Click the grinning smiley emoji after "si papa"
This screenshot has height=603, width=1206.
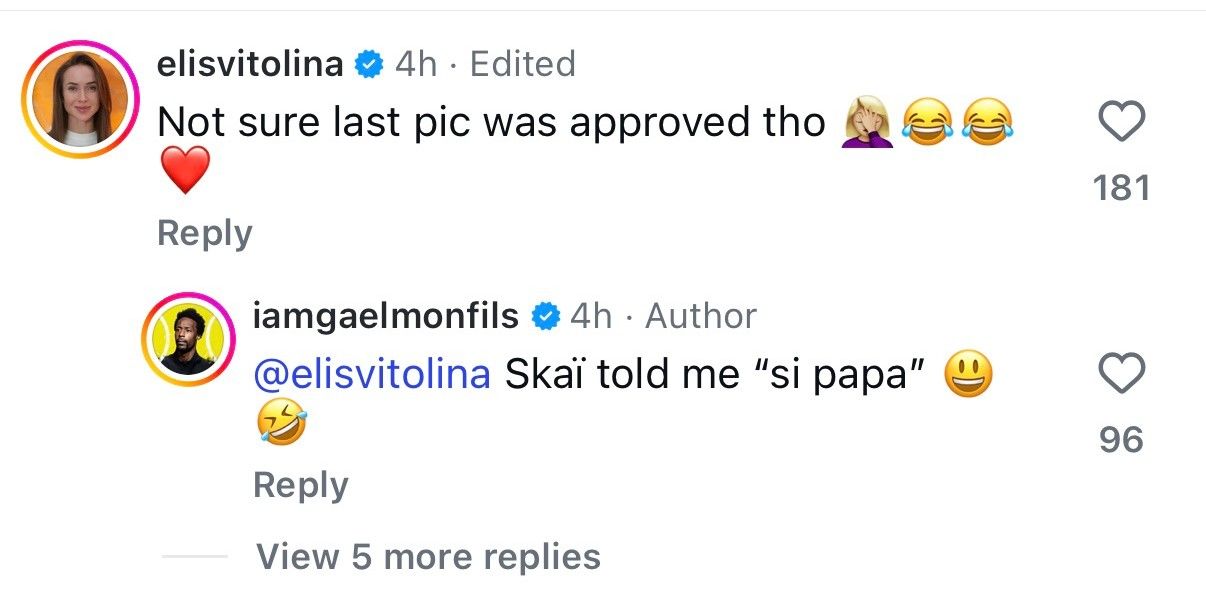click(969, 376)
